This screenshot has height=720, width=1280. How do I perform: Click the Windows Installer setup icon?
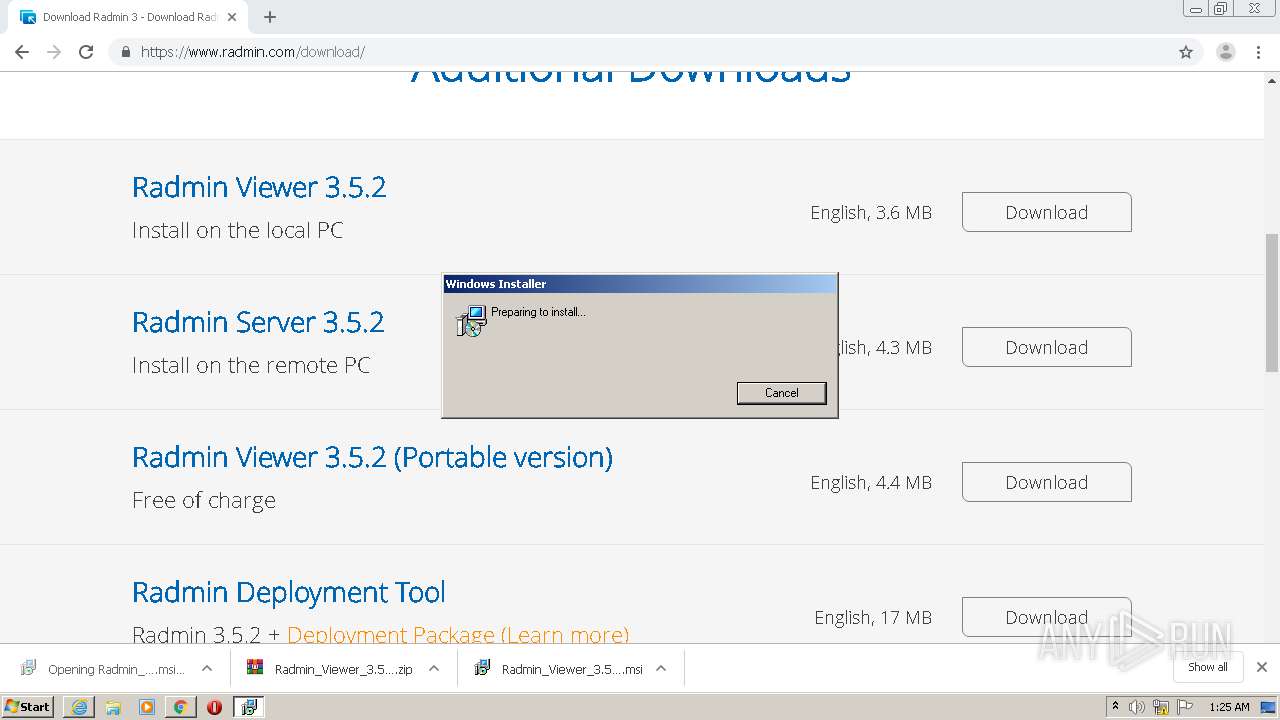[x=471, y=320]
